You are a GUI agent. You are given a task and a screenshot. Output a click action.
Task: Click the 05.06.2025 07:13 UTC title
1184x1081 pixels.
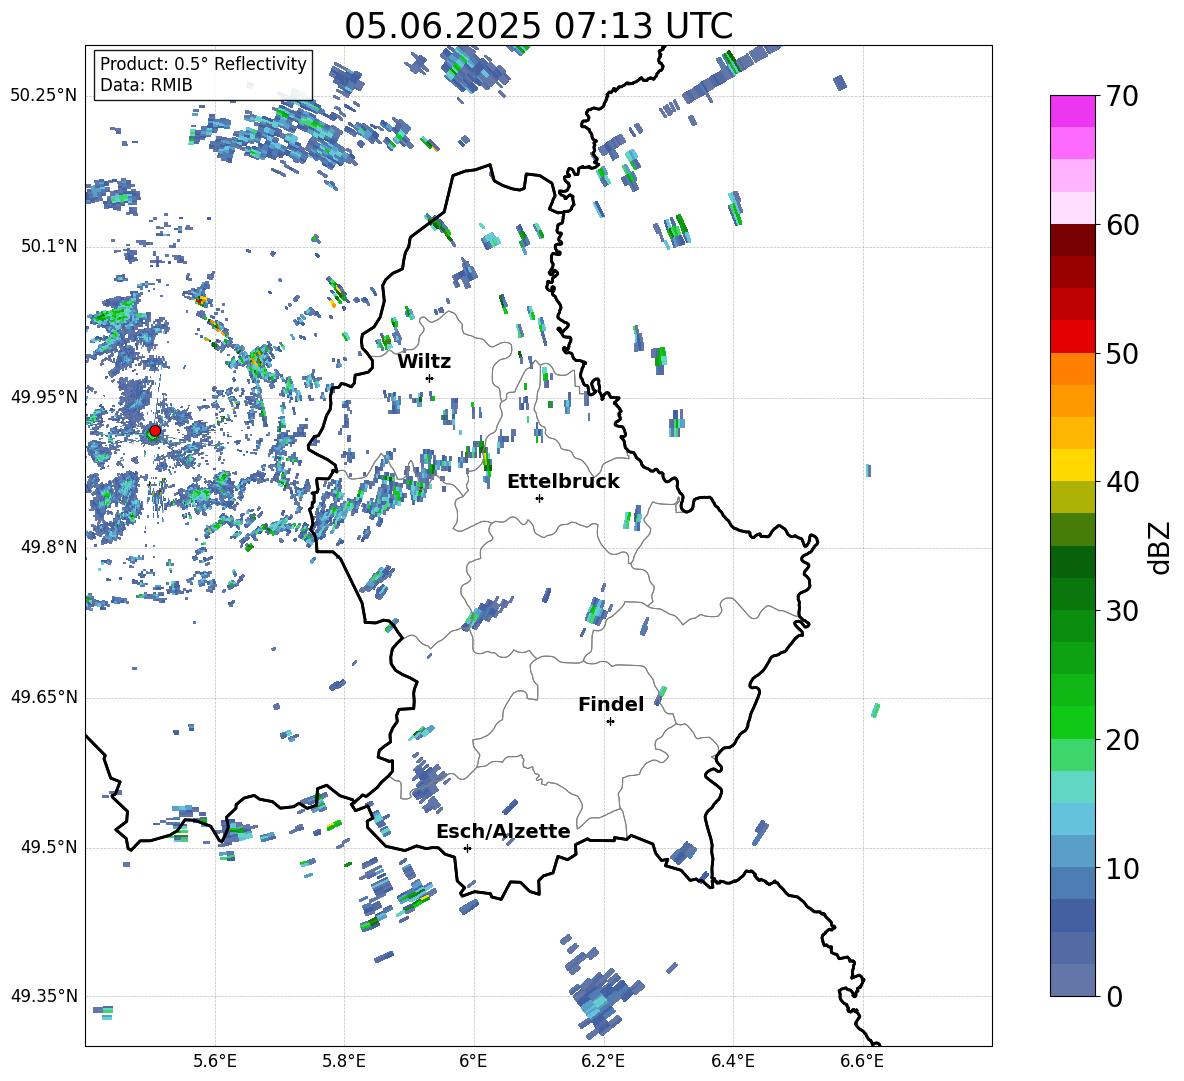(539, 26)
